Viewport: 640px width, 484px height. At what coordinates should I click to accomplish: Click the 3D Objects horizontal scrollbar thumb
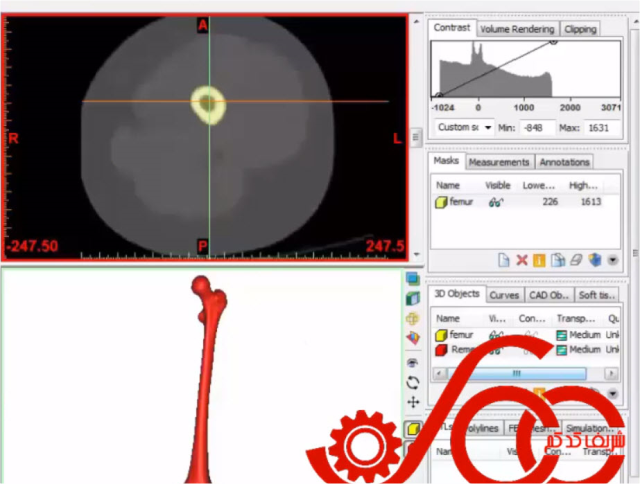tap(517, 373)
